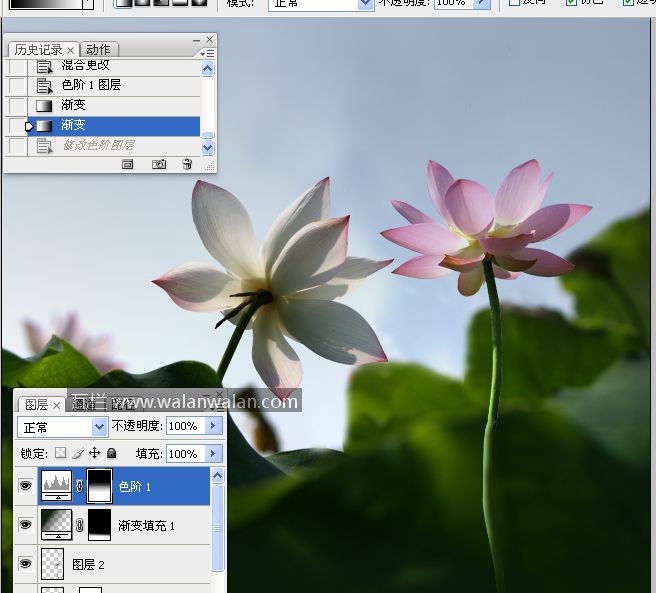
Task: Select the greyed 修改色阶图层 history state
Action: tap(97, 145)
